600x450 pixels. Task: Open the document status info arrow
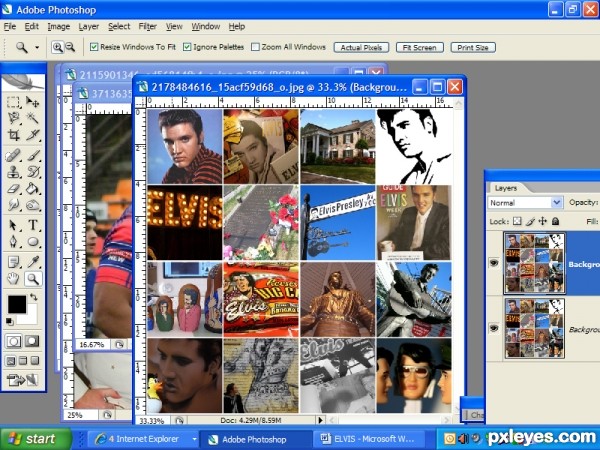(x=320, y=420)
